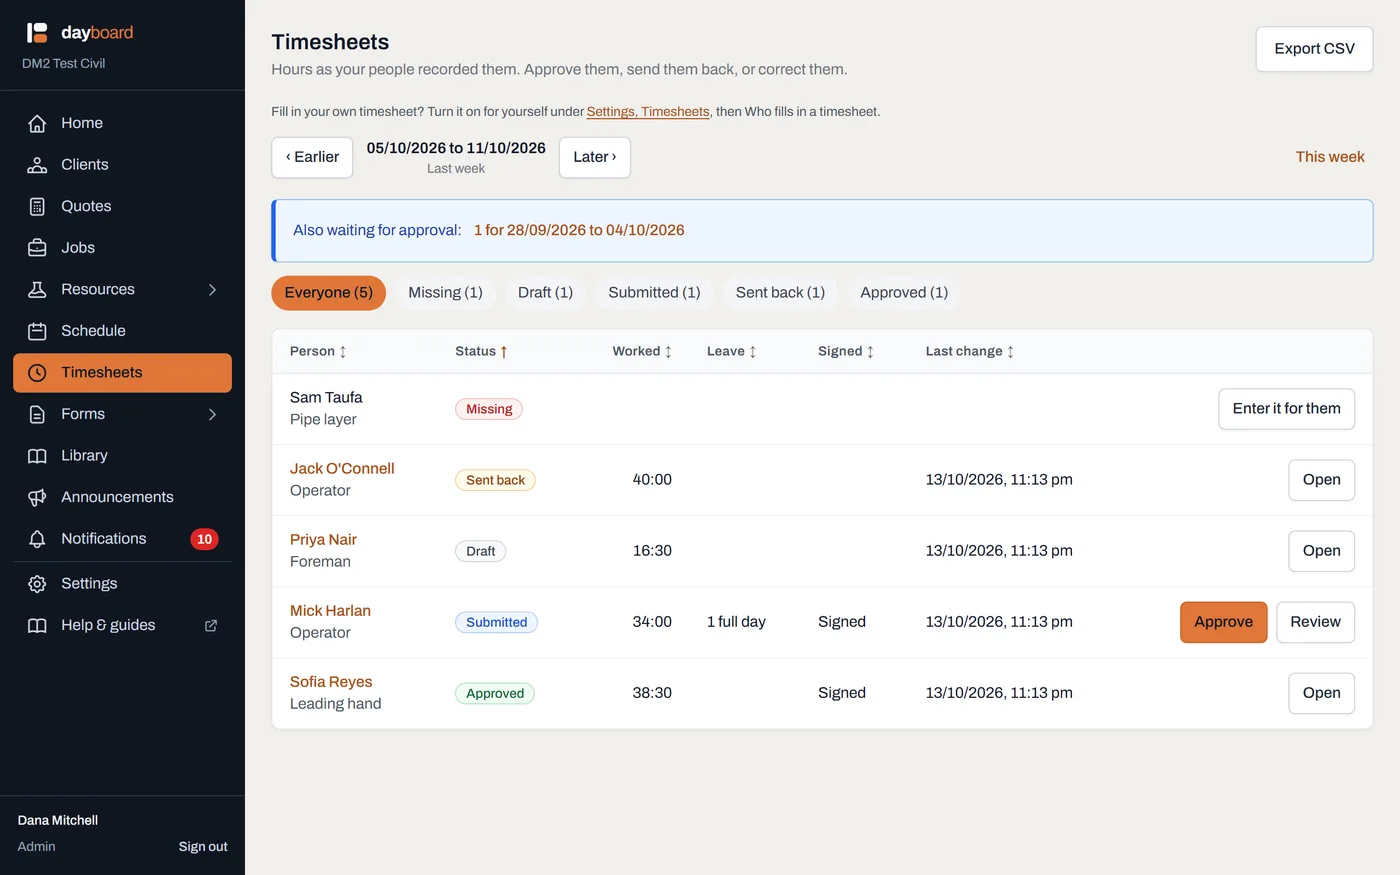Click the external link icon beside Help & guides
This screenshot has height=875, width=1400.
[x=211, y=625]
